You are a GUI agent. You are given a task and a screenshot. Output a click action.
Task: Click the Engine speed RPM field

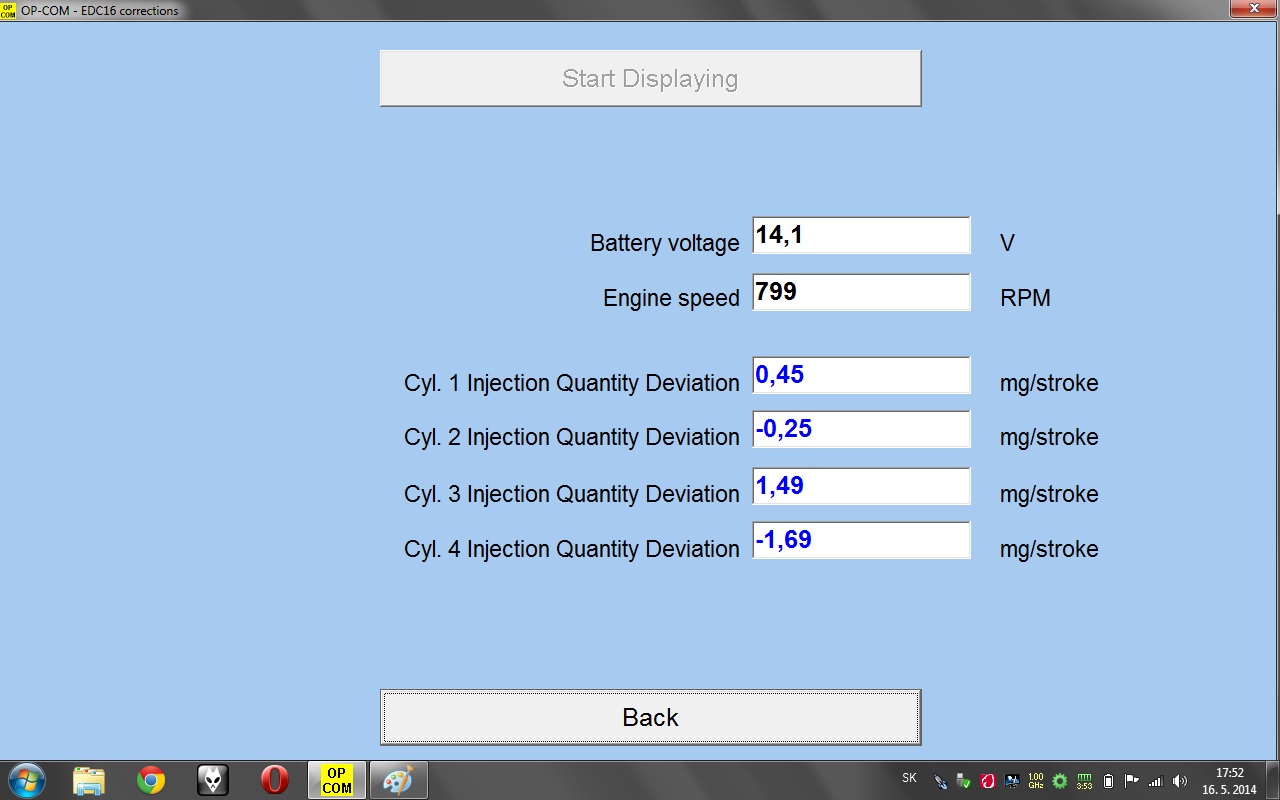(x=861, y=292)
